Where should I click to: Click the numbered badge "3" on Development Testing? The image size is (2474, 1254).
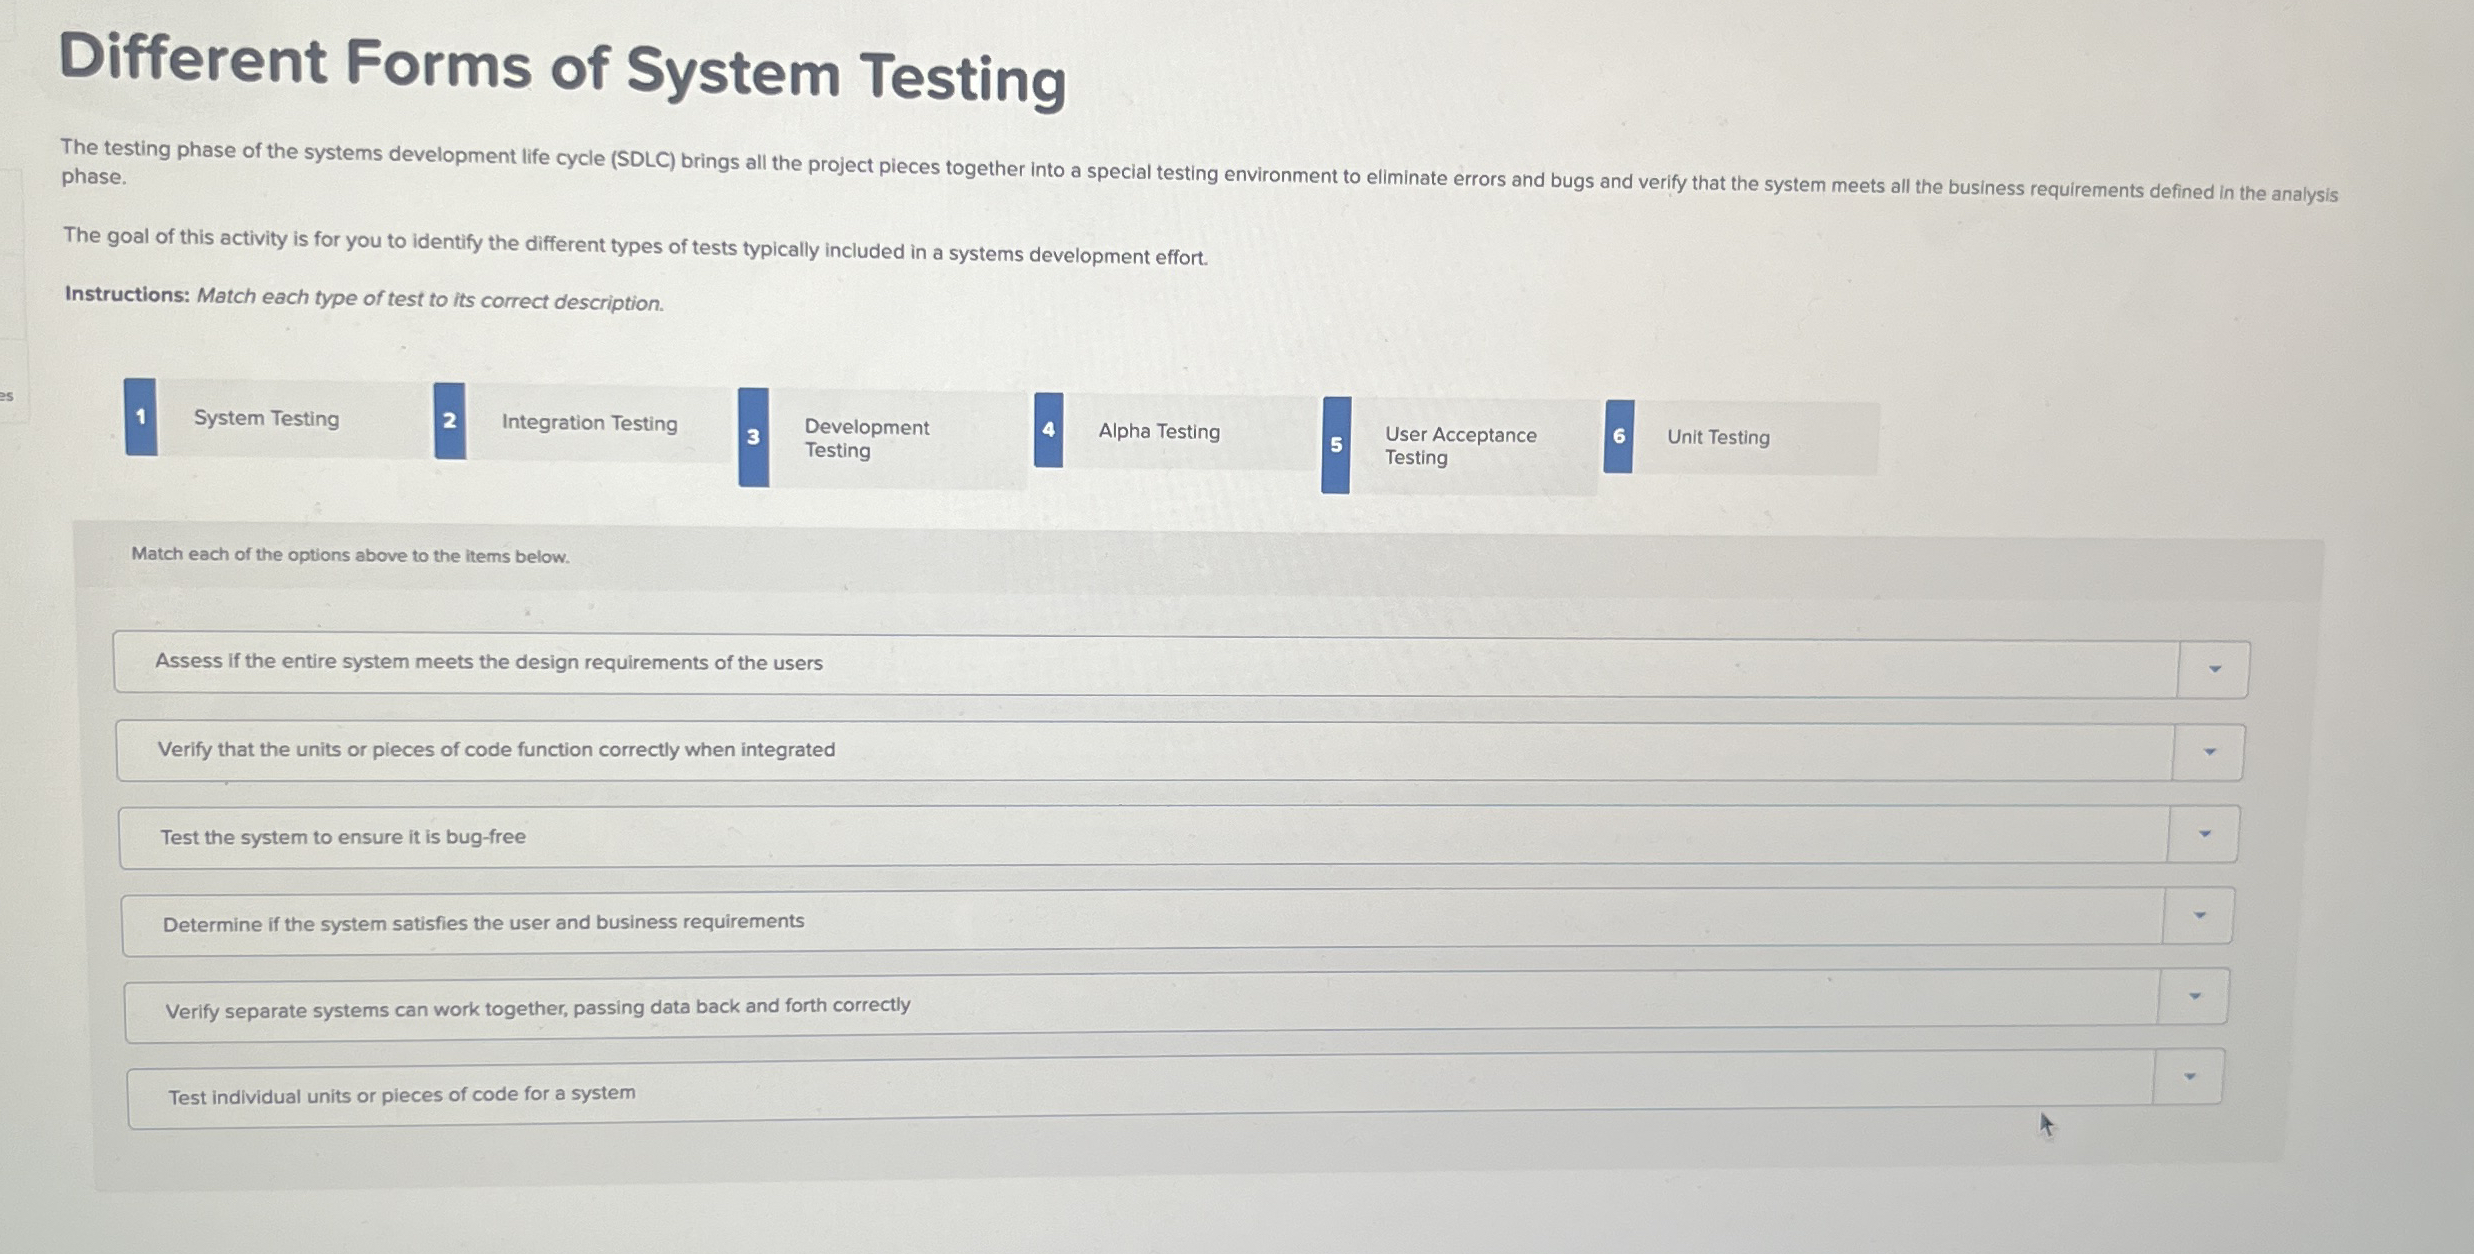[754, 436]
